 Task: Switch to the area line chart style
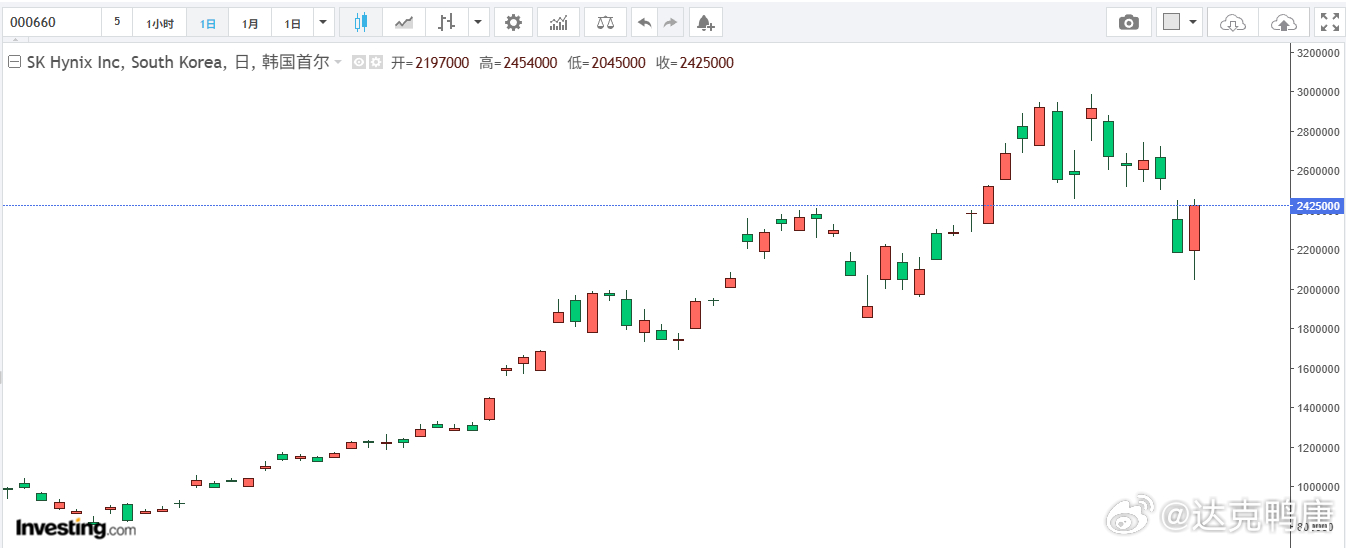coord(404,22)
